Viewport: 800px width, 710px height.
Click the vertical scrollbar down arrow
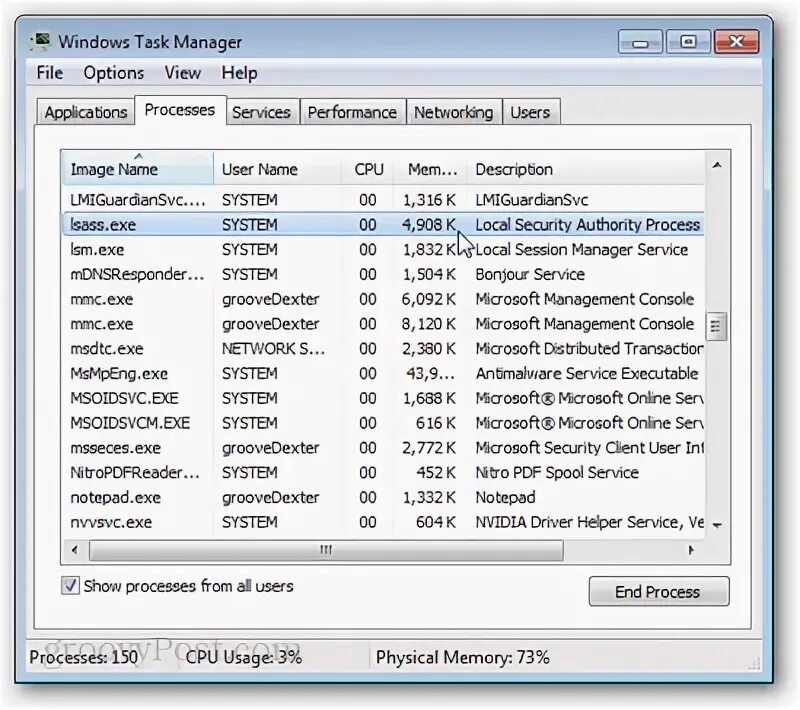[x=717, y=525]
